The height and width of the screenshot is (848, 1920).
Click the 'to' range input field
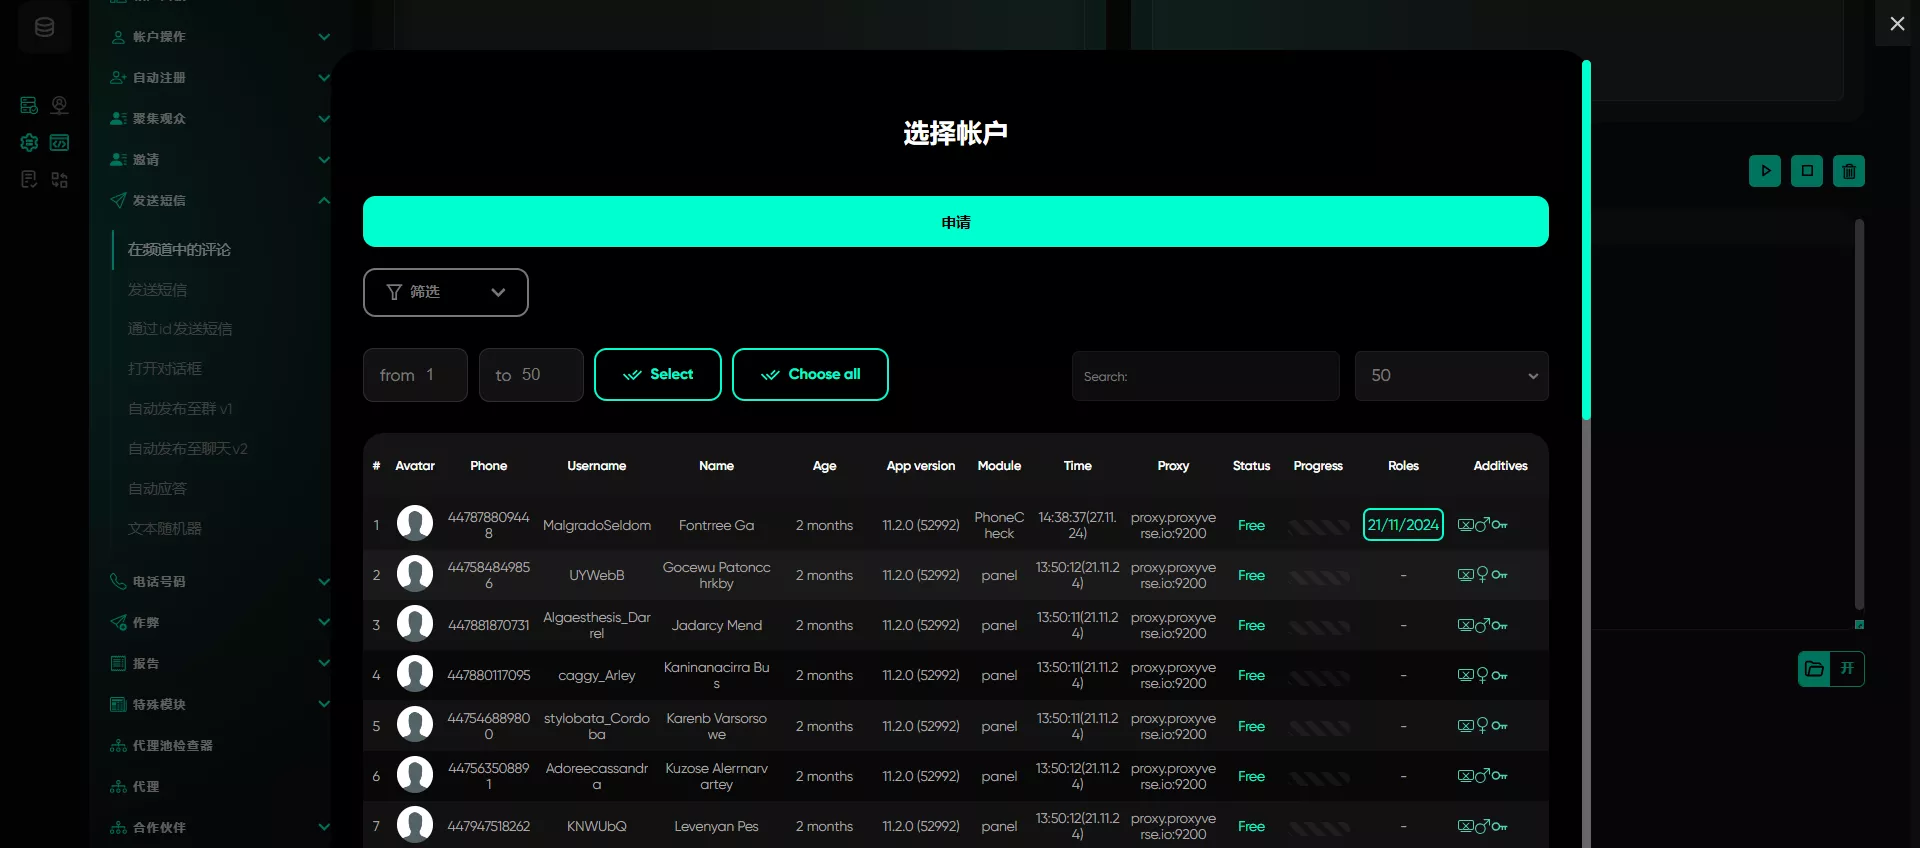click(x=531, y=375)
